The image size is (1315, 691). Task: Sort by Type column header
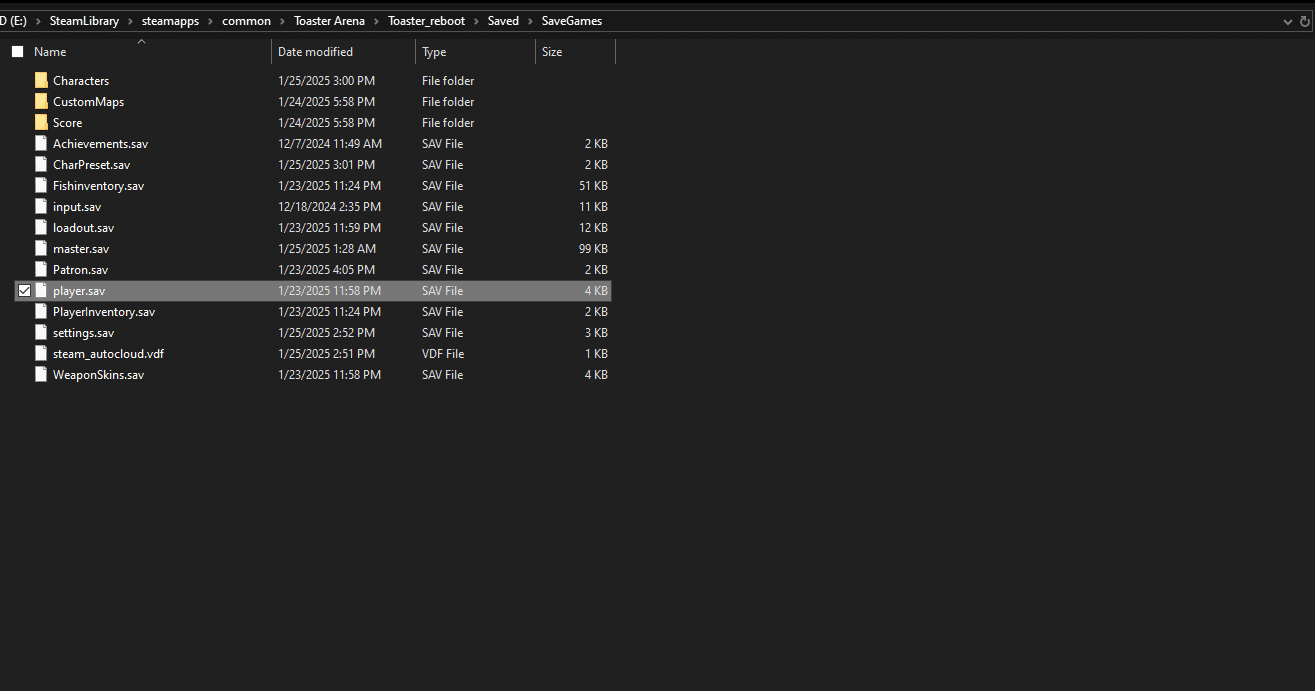pyautogui.click(x=475, y=51)
